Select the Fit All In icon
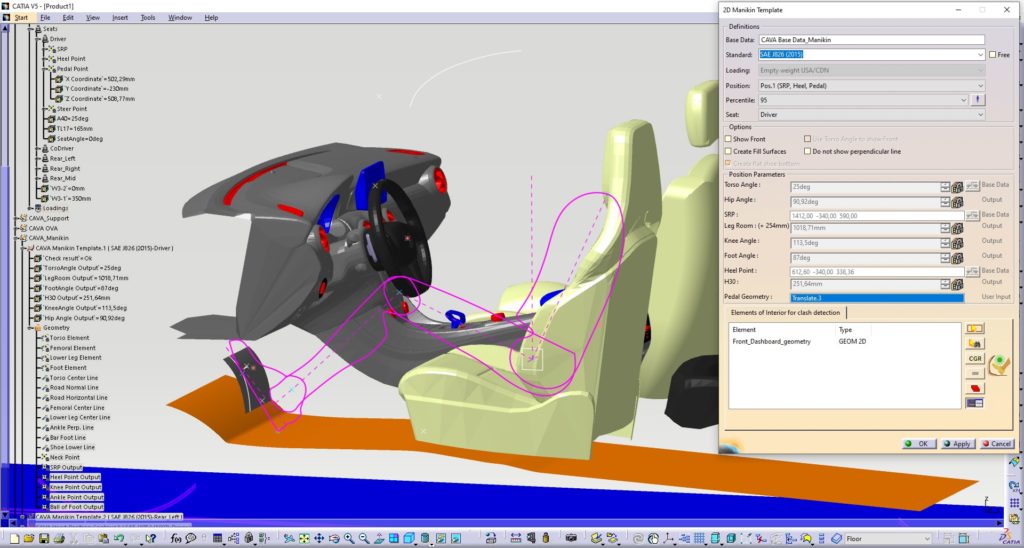 pyautogui.click(x=304, y=538)
